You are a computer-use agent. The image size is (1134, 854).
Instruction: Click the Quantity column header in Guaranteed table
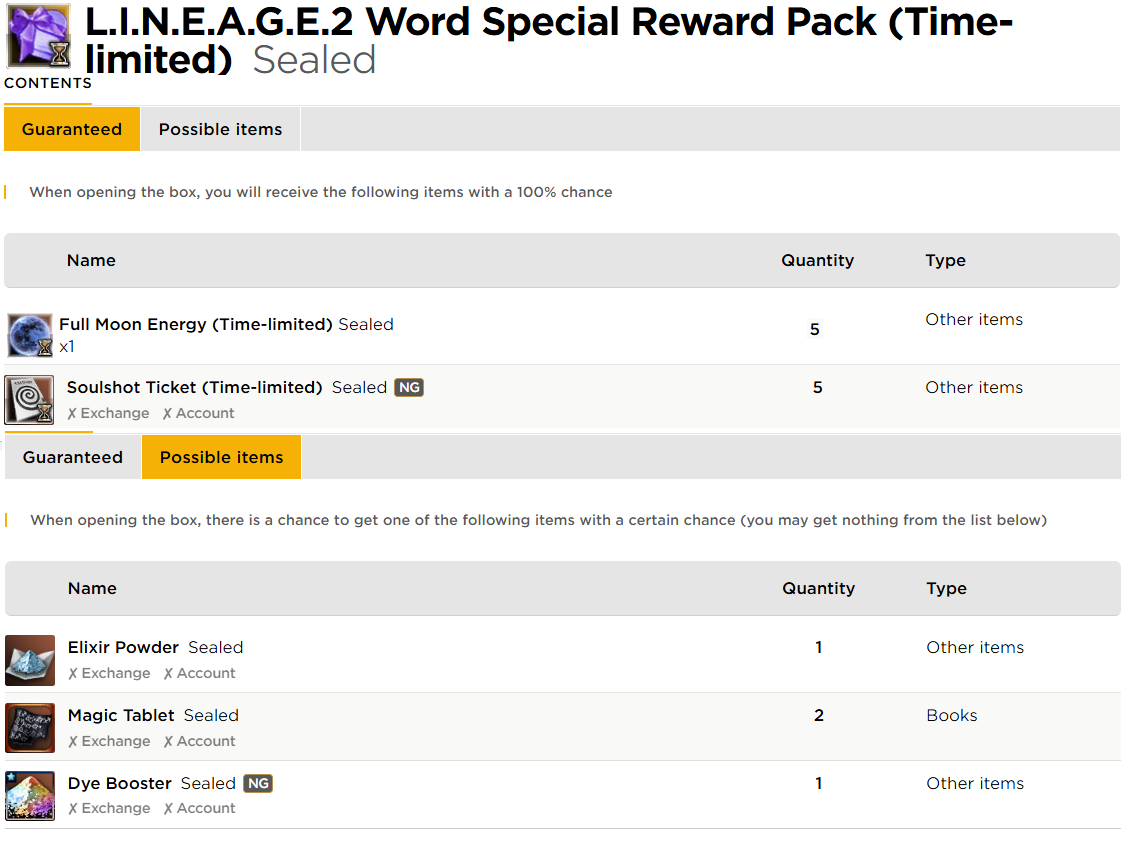[817, 260]
